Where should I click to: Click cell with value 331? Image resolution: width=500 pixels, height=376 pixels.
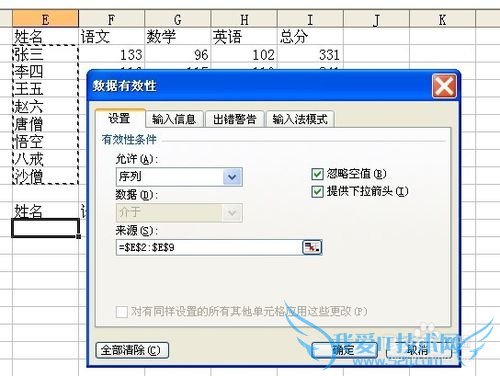point(310,54)
